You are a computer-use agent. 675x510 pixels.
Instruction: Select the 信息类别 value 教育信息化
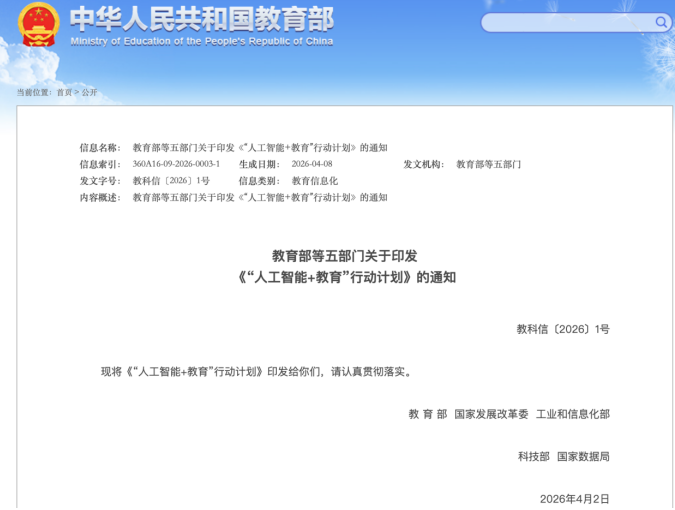[315, 181]
